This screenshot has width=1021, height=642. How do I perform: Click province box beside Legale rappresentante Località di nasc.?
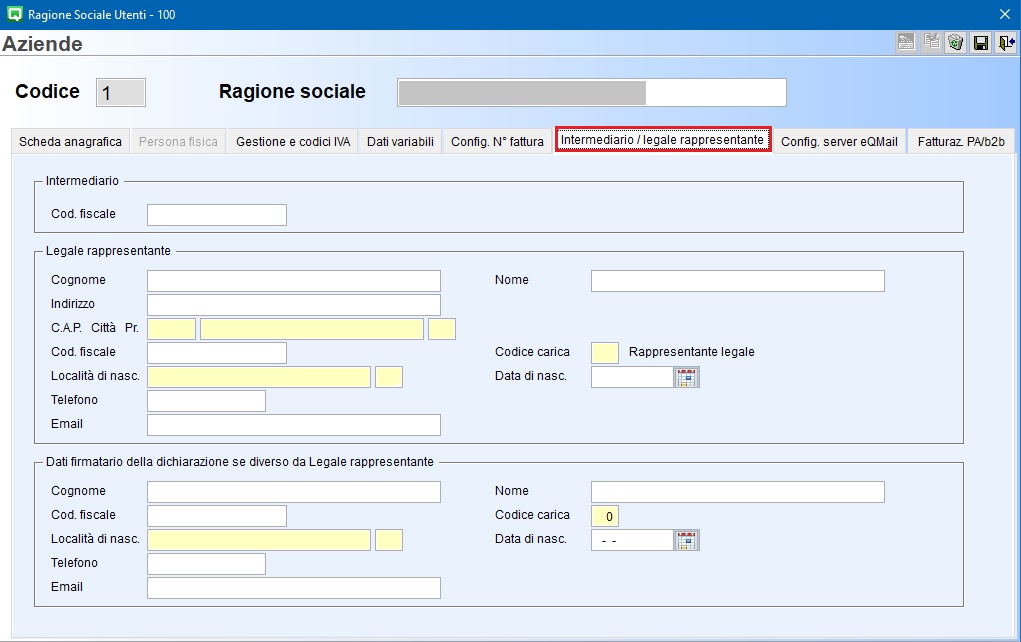click(x=389, y=377)
